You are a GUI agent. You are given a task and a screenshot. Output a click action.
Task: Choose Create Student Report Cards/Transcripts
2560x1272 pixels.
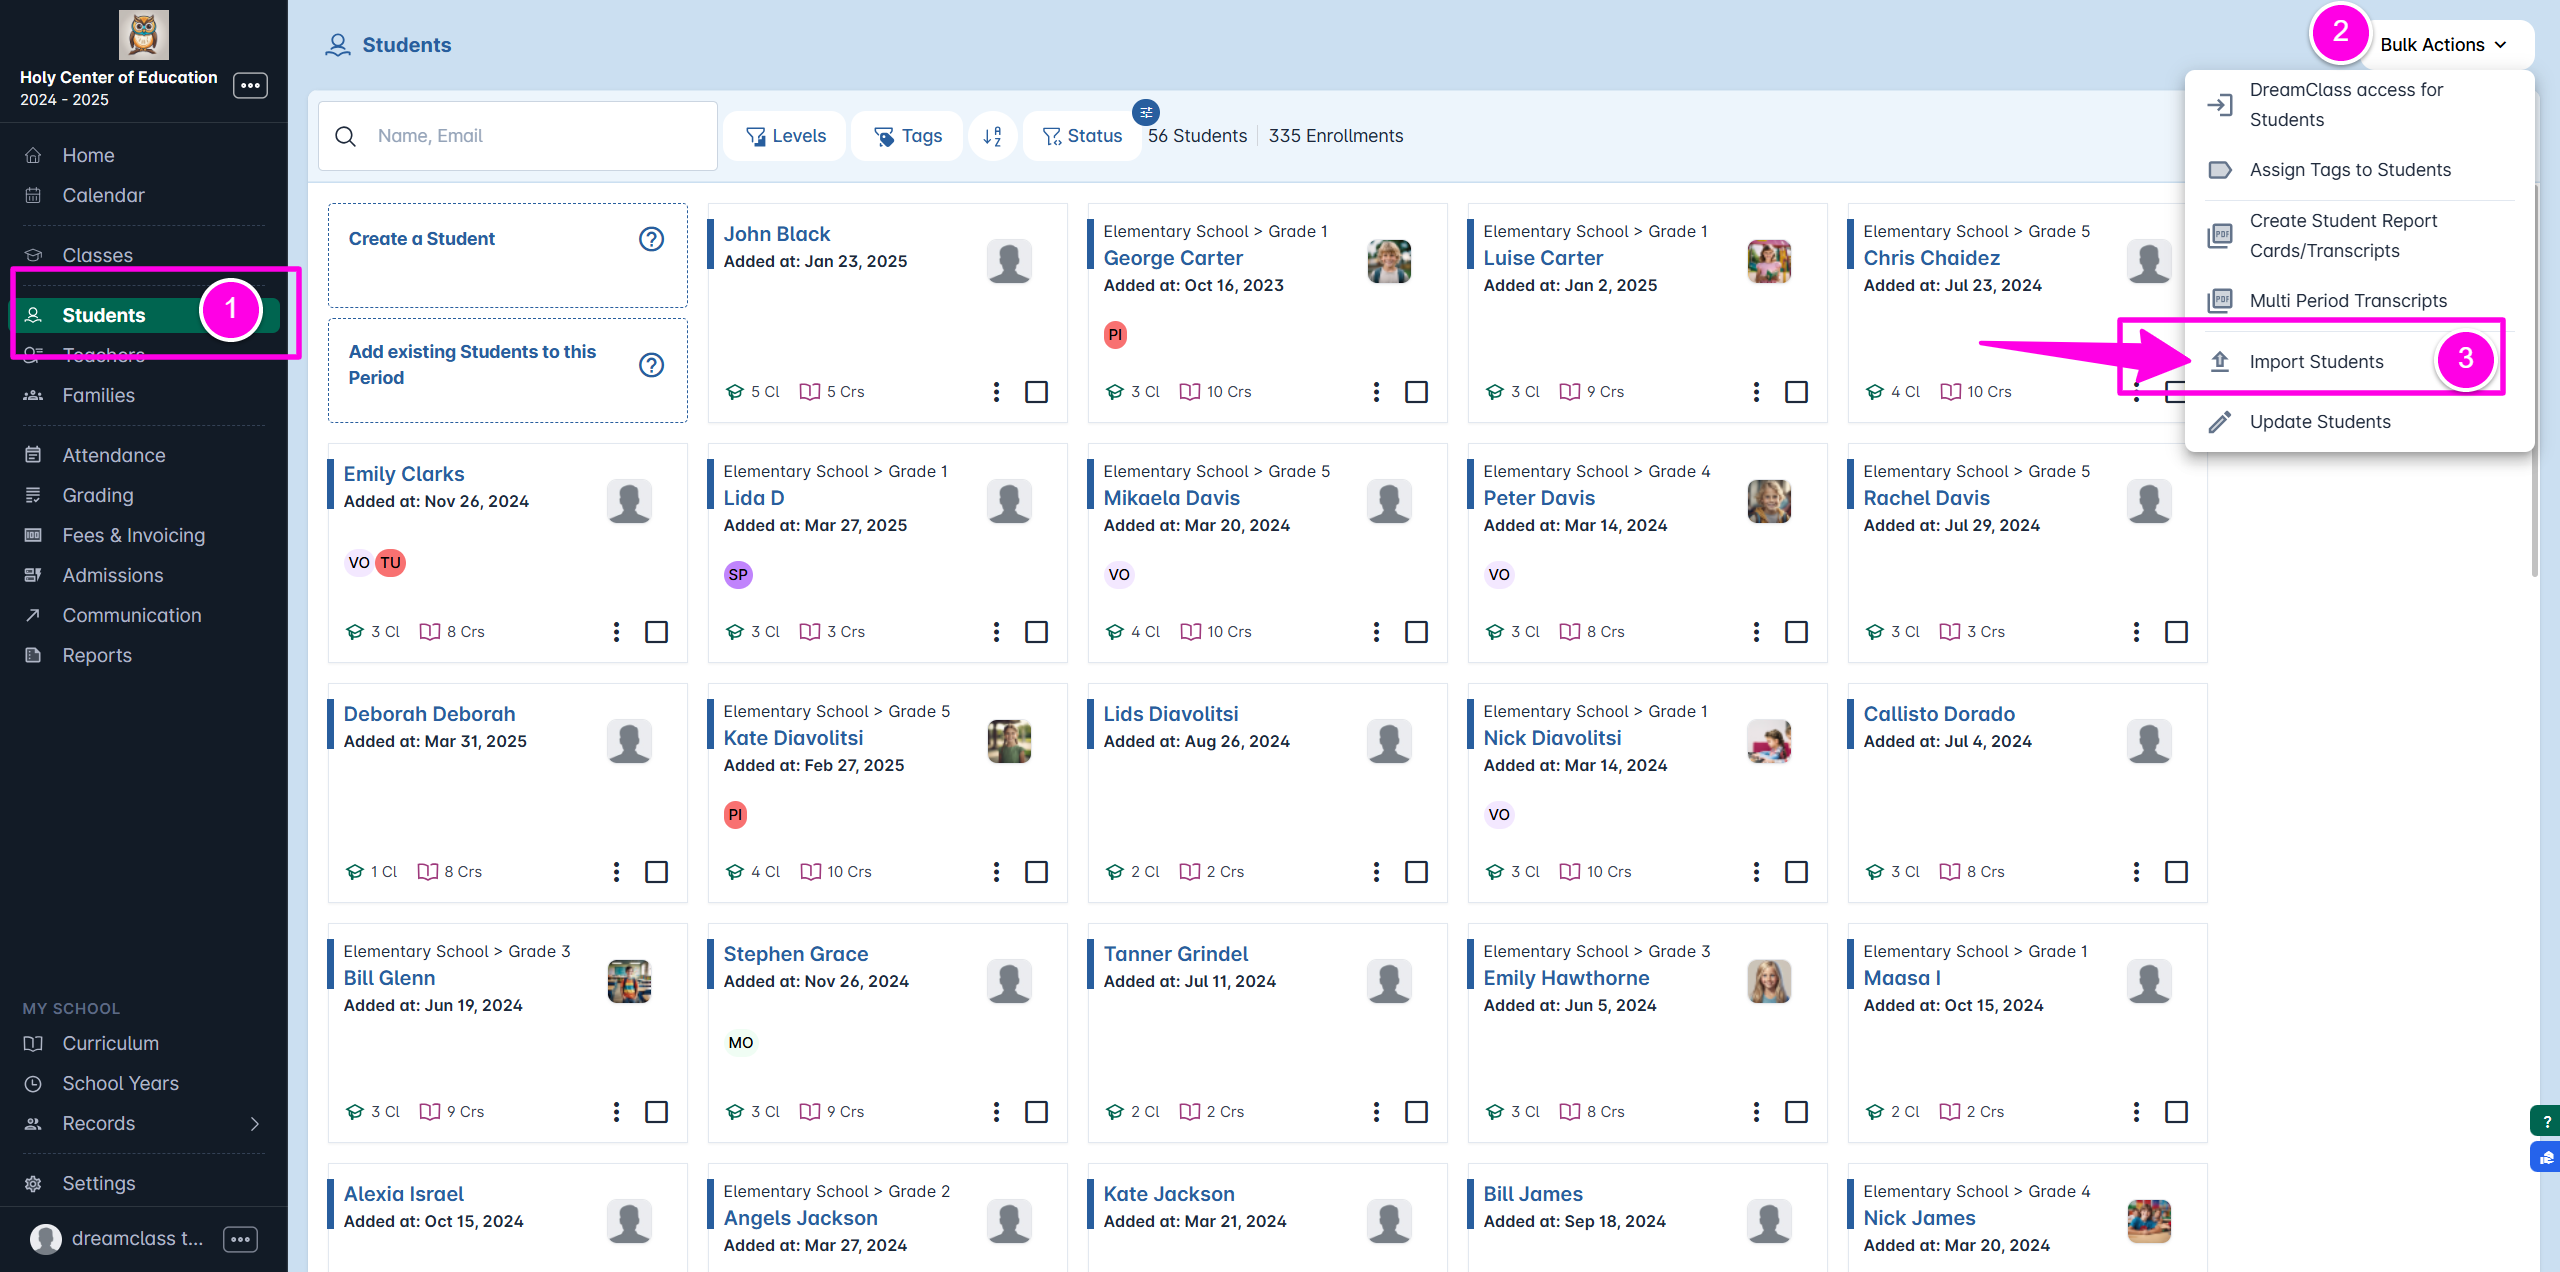click(2360, 236)
